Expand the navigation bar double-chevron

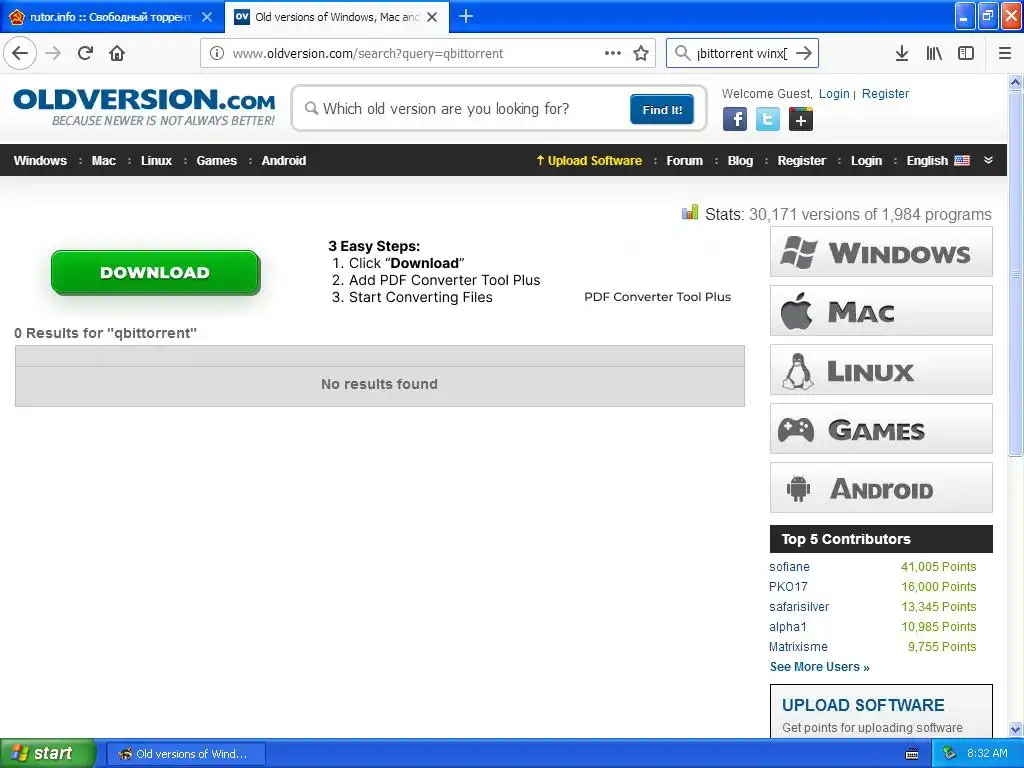click(988, 160)
